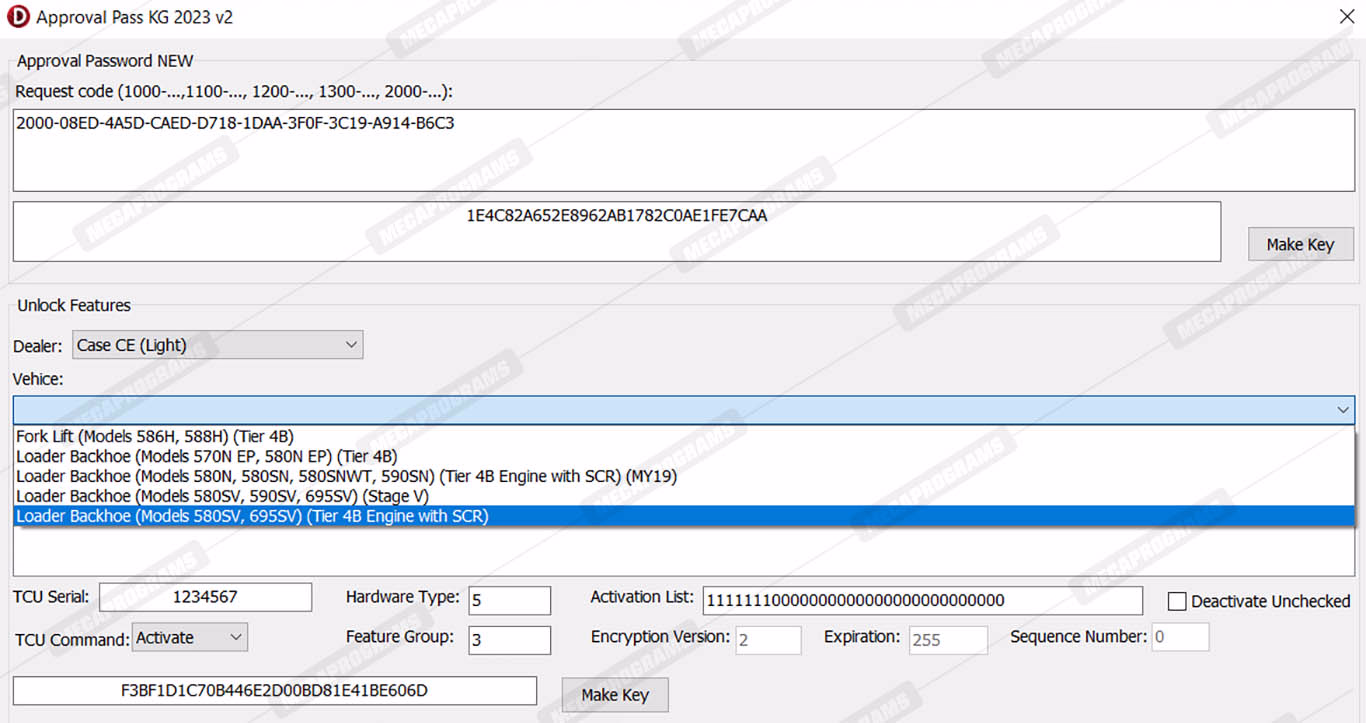Select Loader Backhoe MY19 option
This screenshot has width=1366, height=723.
[x=346, y=476]
